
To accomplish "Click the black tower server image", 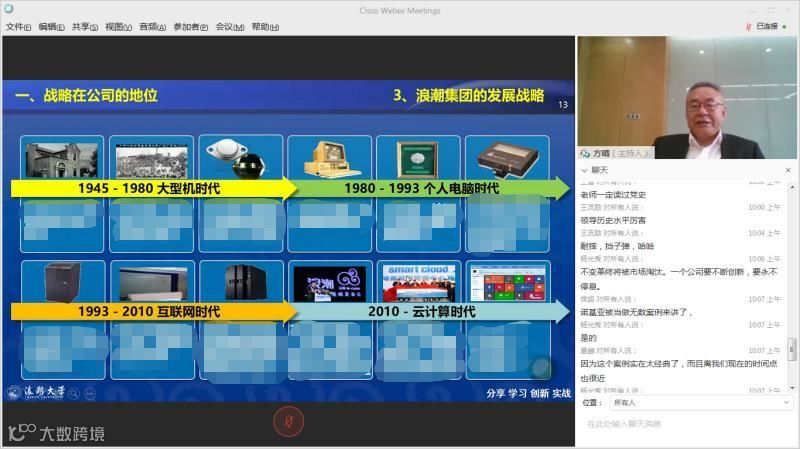I will [x=246, y=282].
